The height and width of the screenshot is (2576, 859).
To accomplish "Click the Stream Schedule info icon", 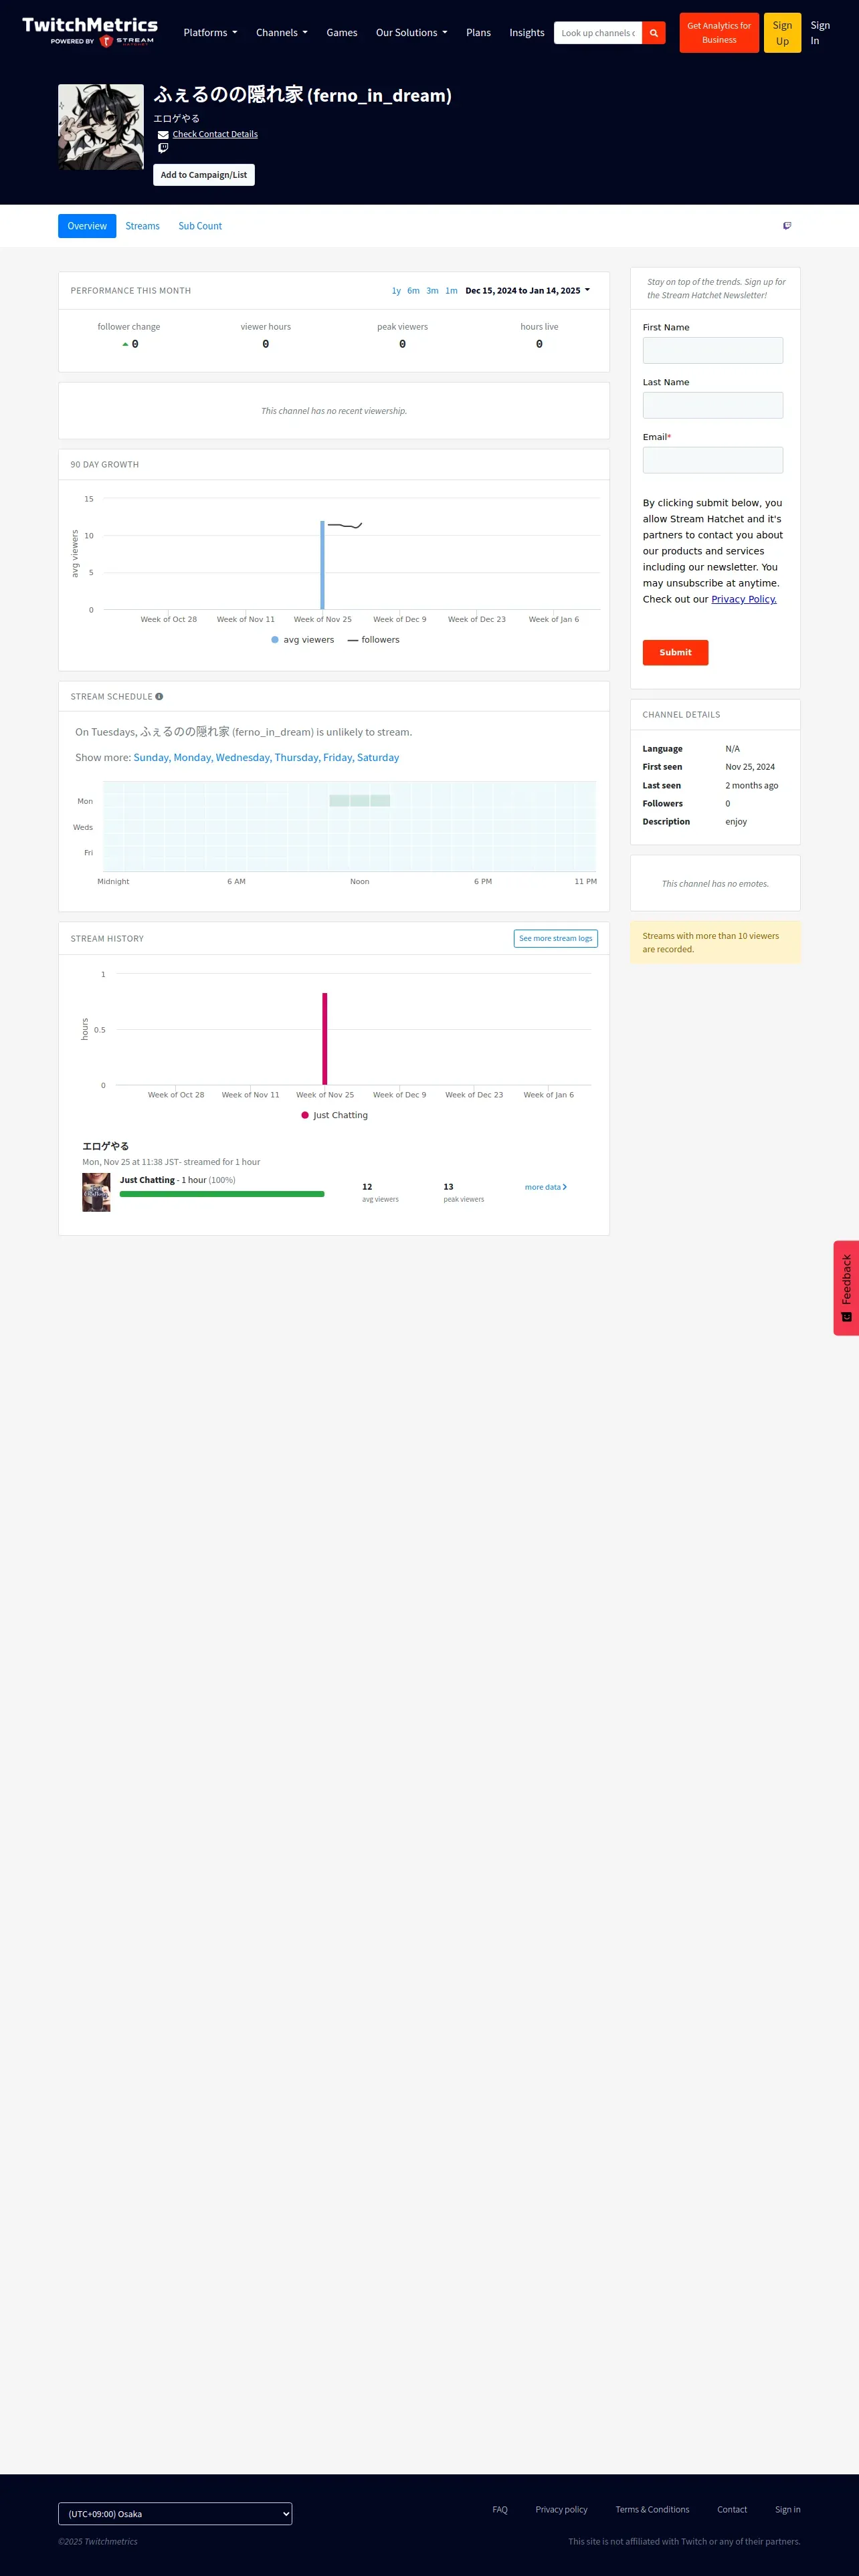I will pos(159,696).
